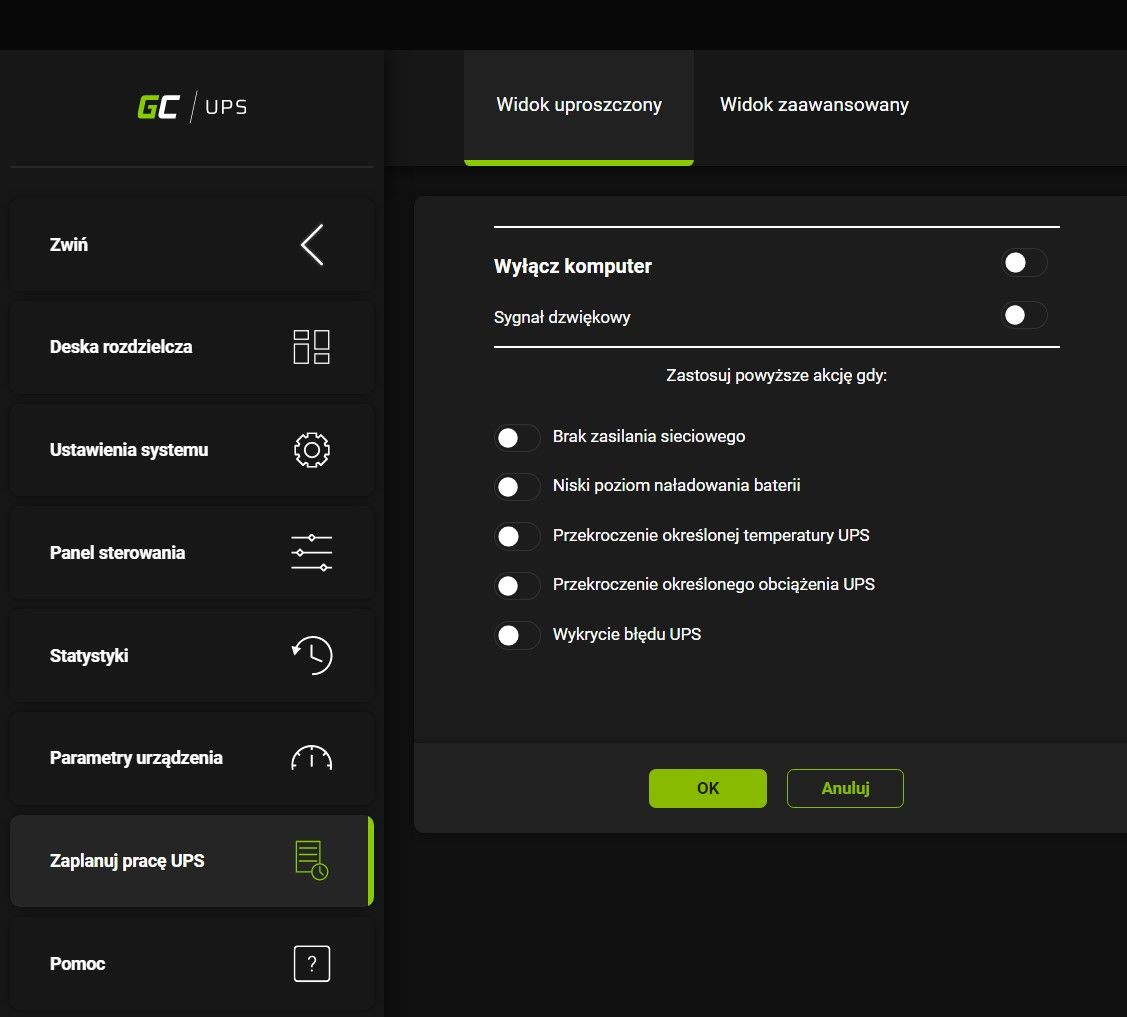
Task: Open Parametry urządzenia menu item
Action: click(x=192, y=758)
